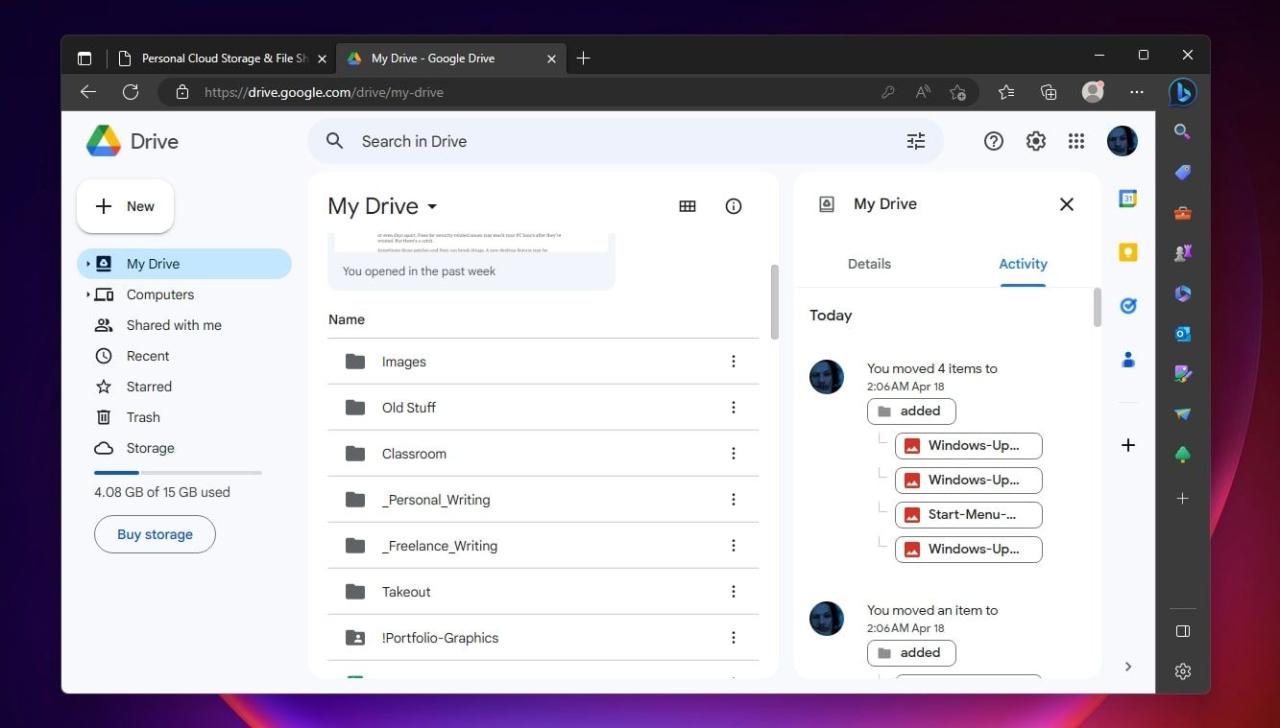This screenshot has height=728, width=1280.
Task: Open more actions for _Personal_Writing folder
Action: pyautogui.click(x=733, y=499)
